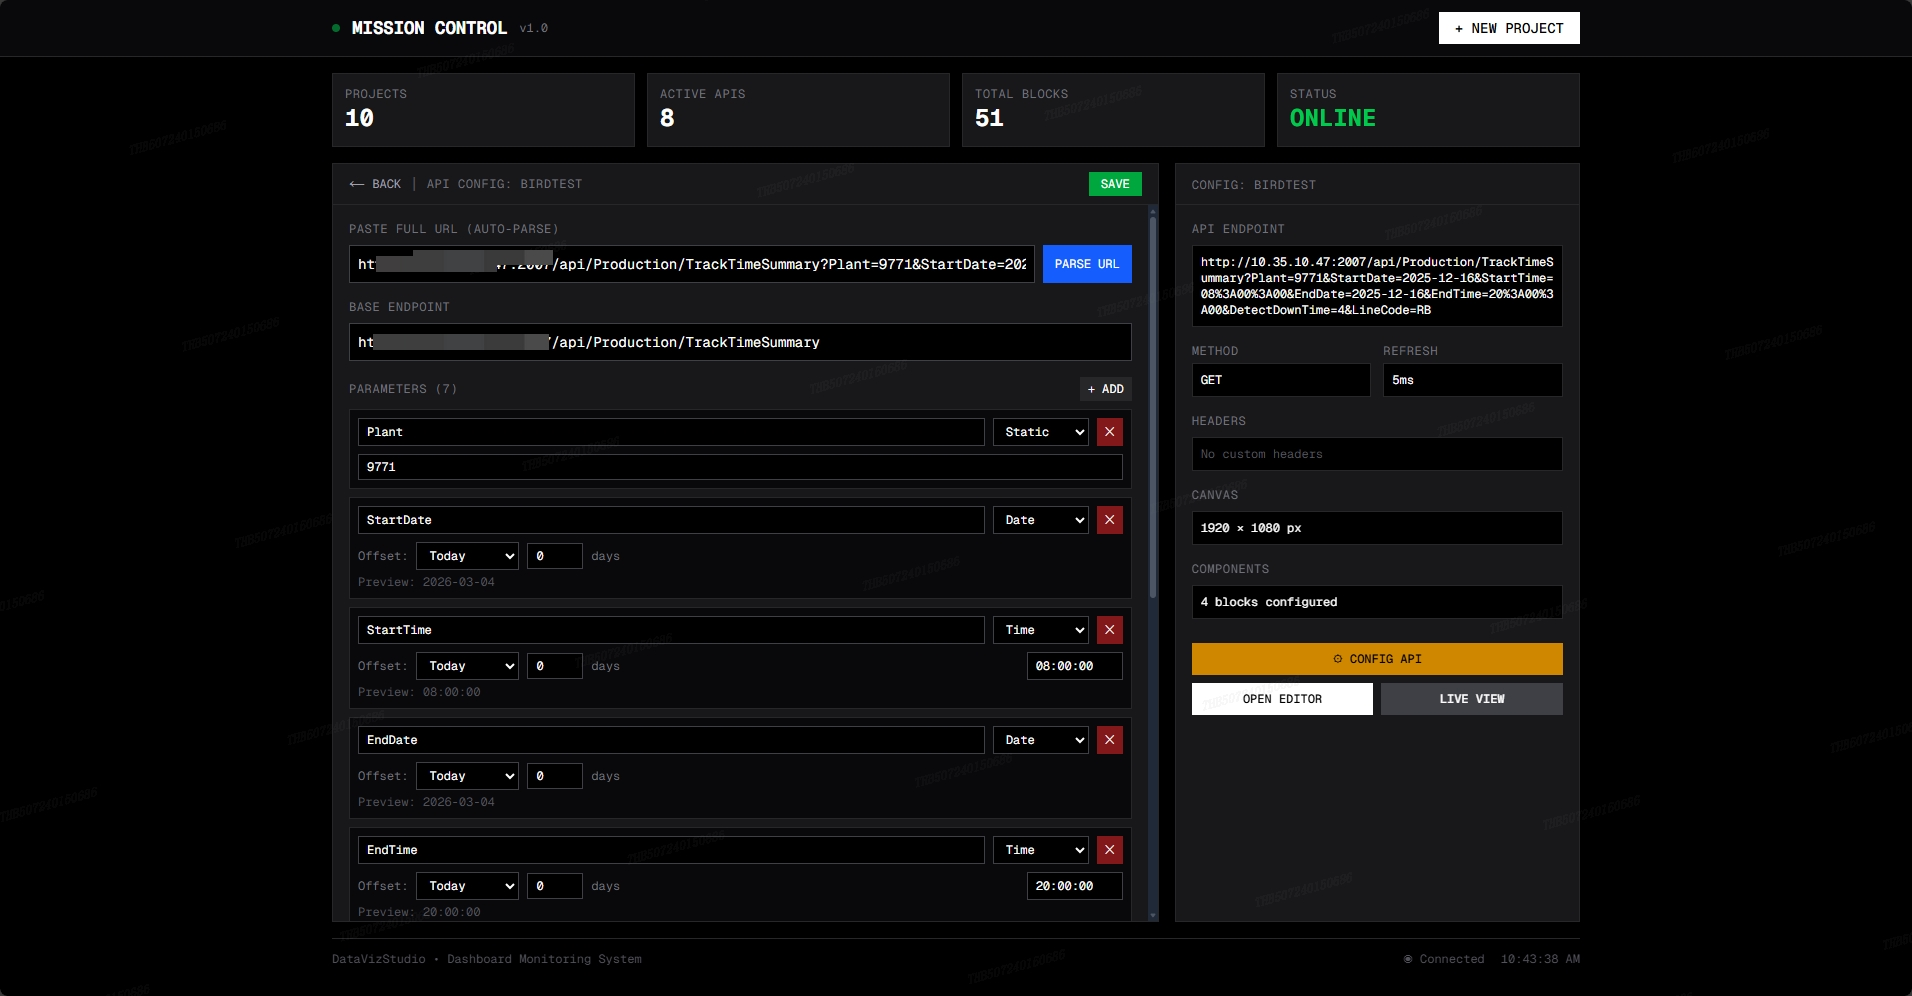The height and width of the screenshot is (996, 1912).
Task: Launch the Live View
Action: point(1471,699)
